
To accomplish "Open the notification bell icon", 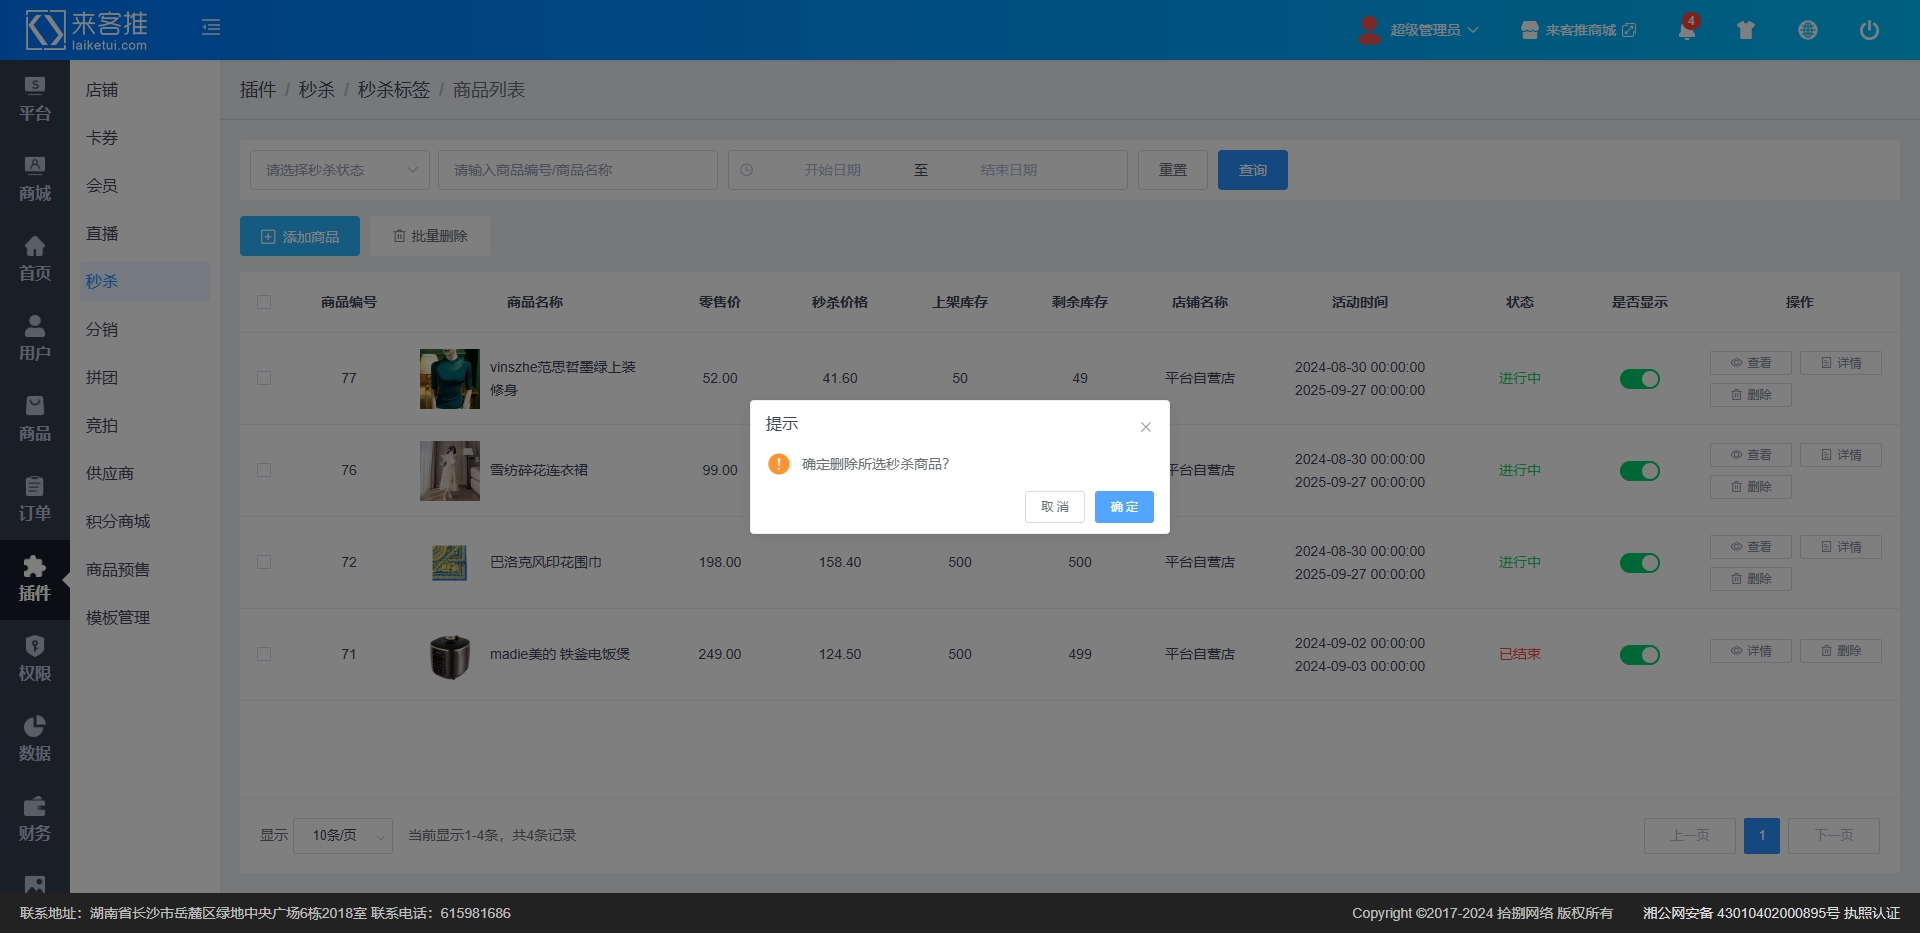I will click(1686, 30).
